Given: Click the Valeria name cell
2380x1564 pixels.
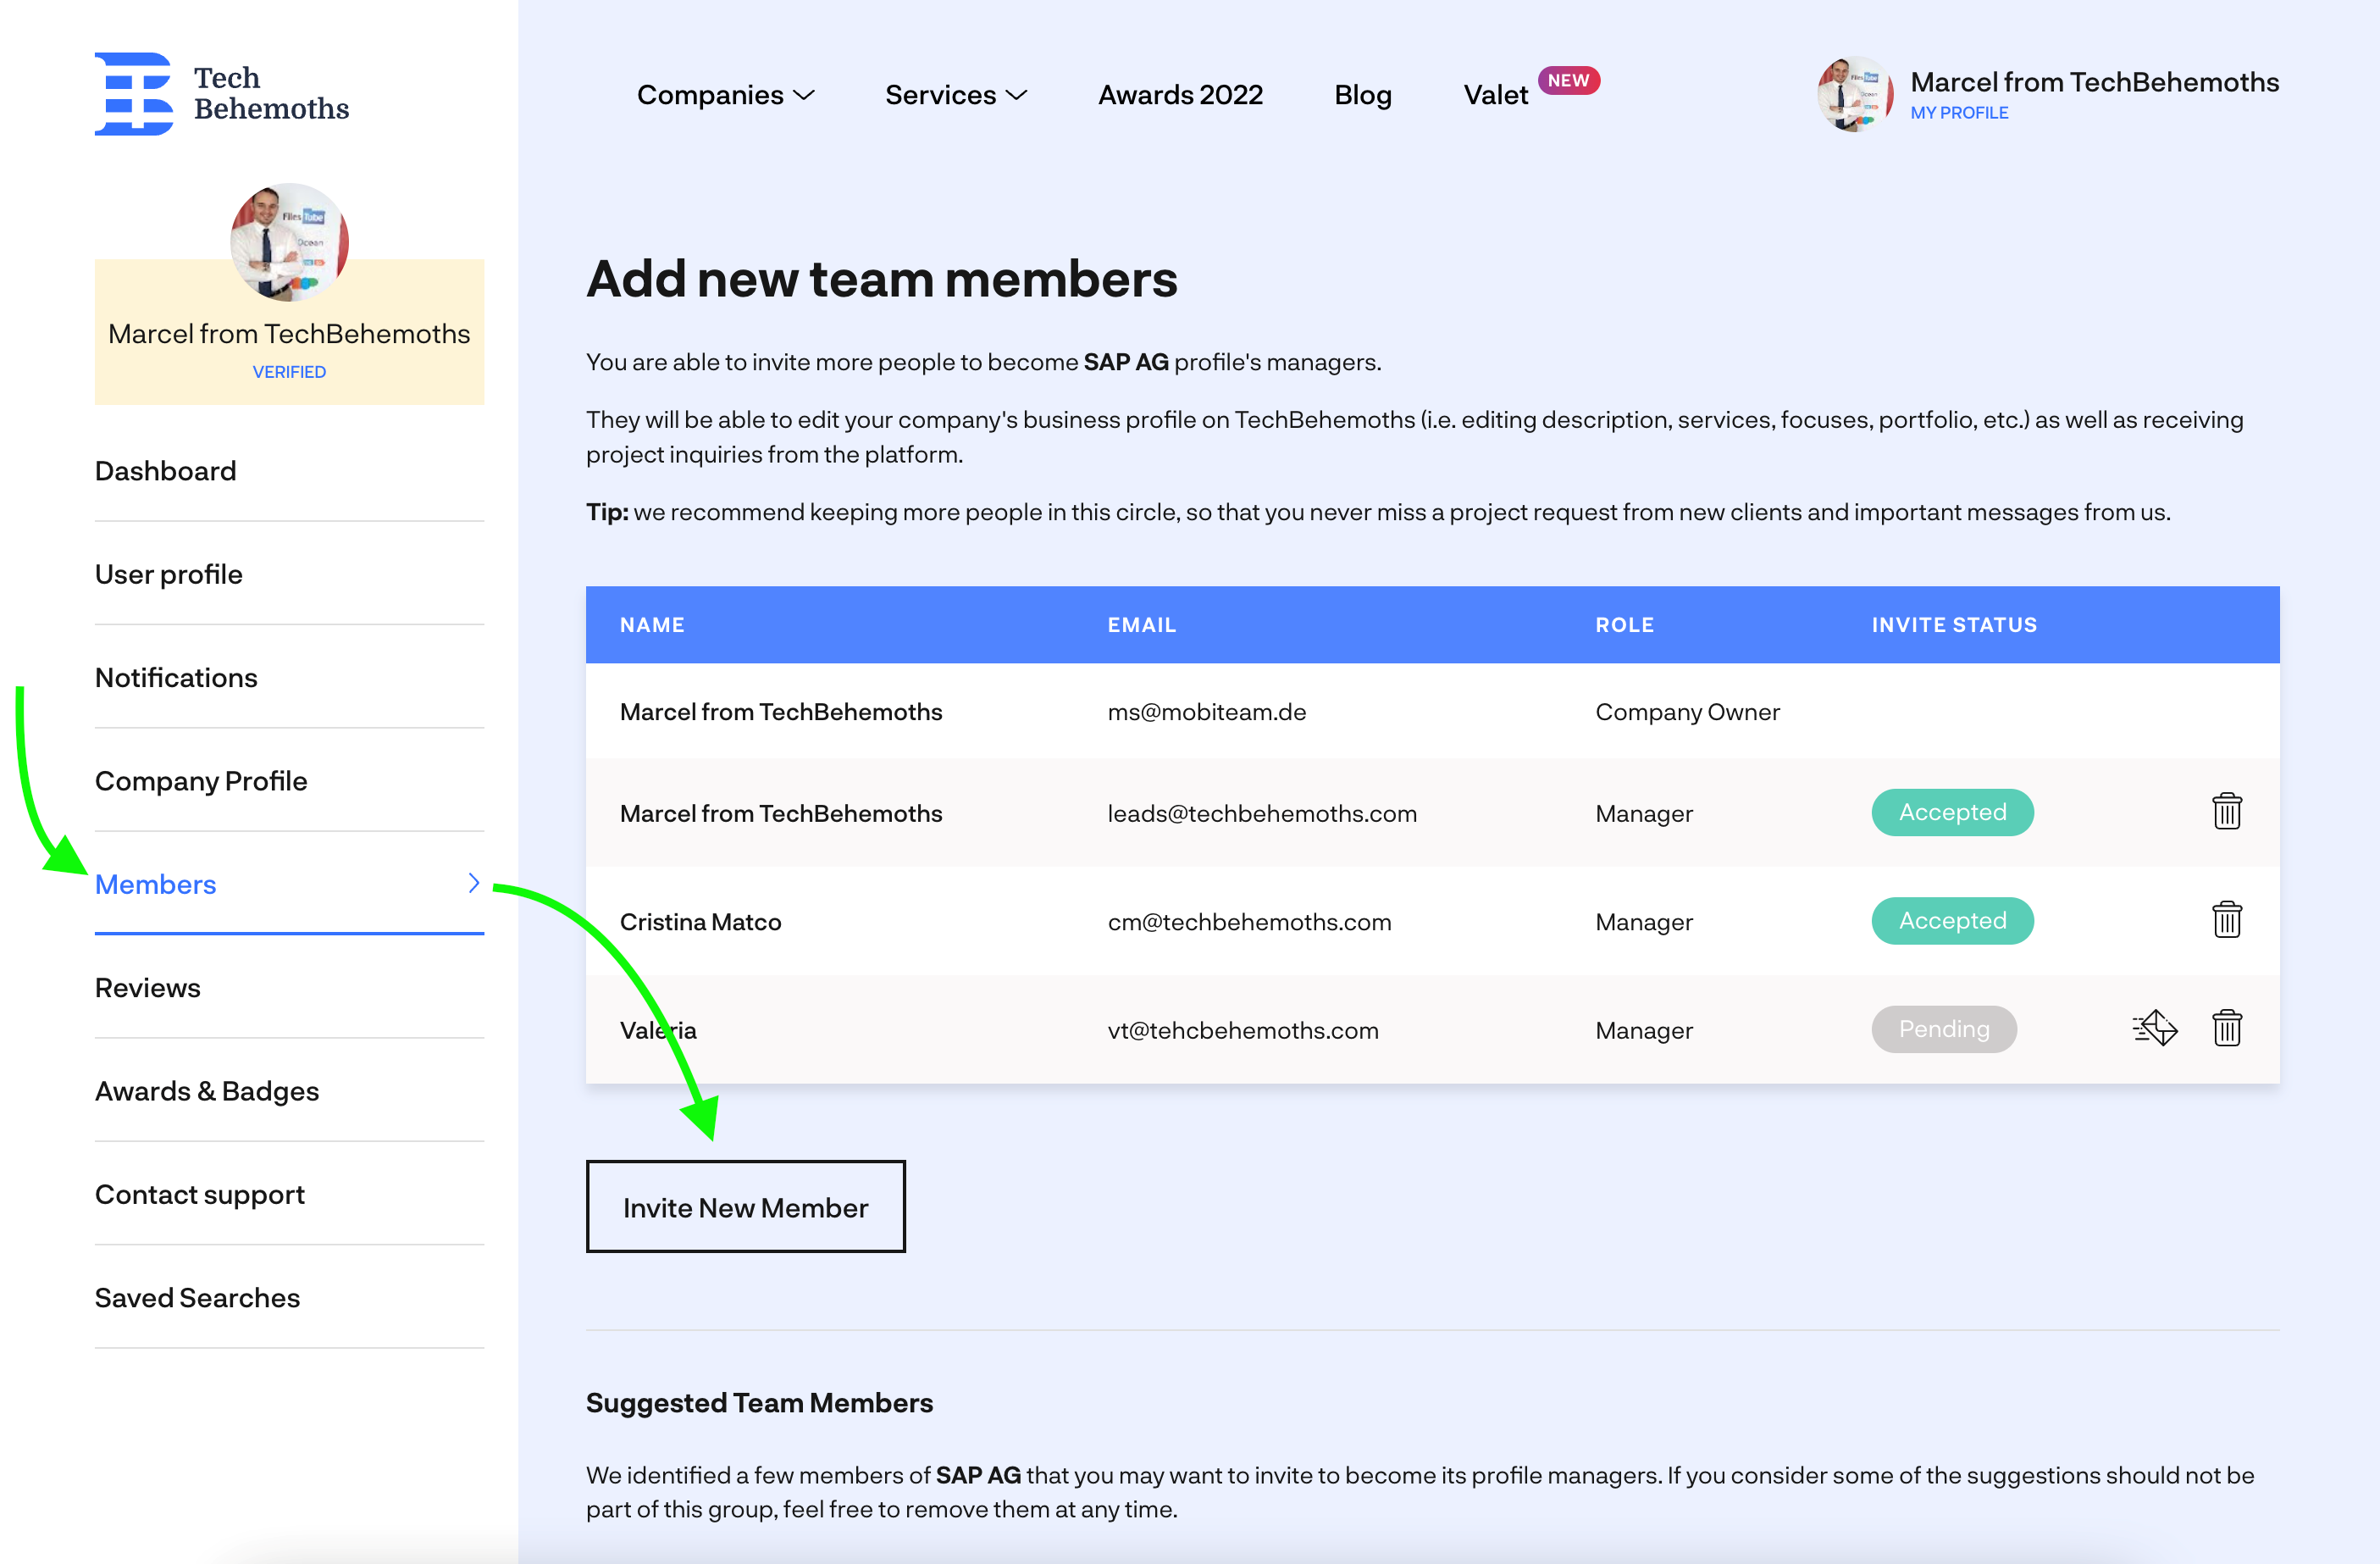Looking at the screenshot, I should tap(658, 1030).
